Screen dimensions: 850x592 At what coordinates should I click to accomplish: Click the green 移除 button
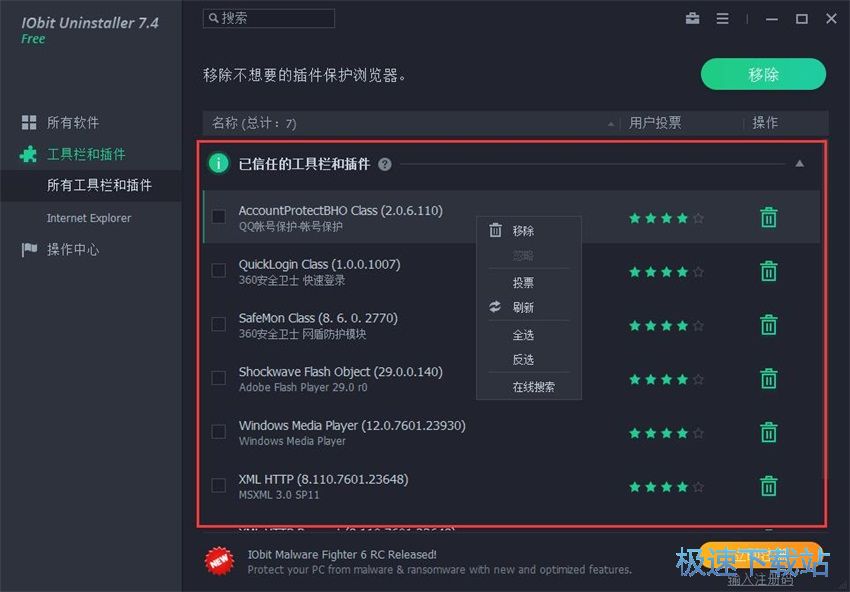point(763,74)
